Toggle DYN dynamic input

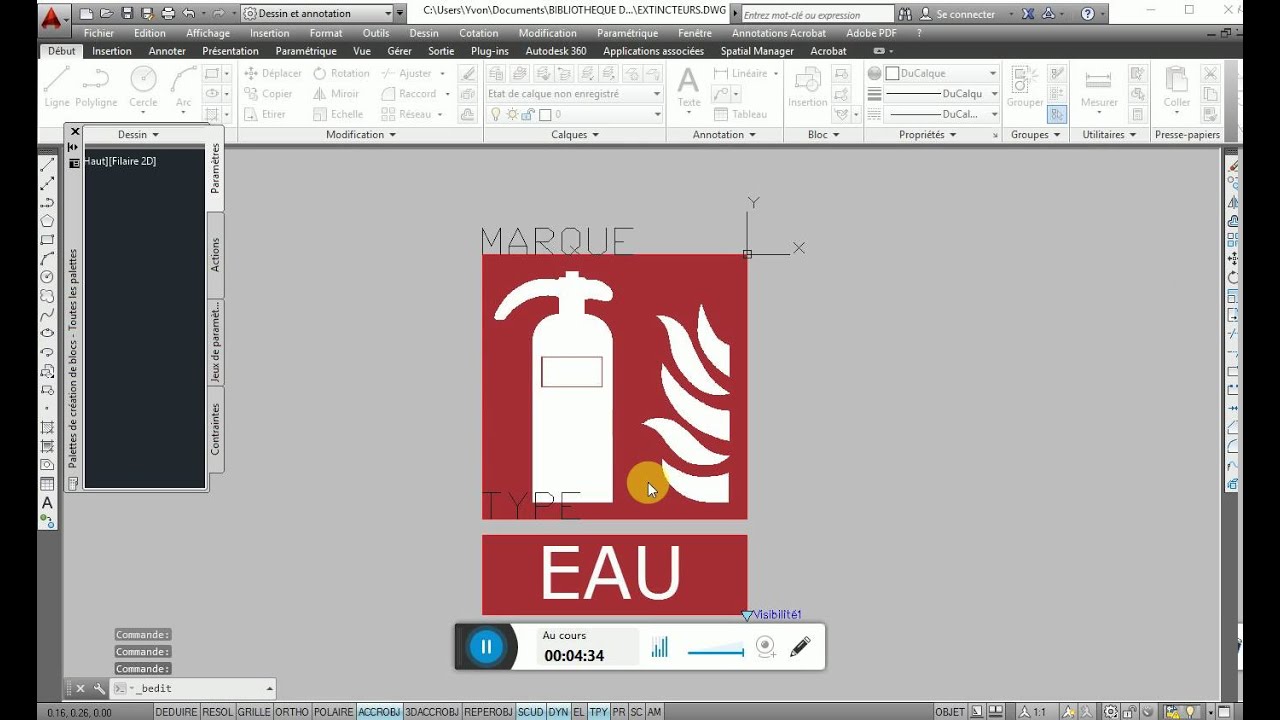pyautogui.click(x=558, y=712)
